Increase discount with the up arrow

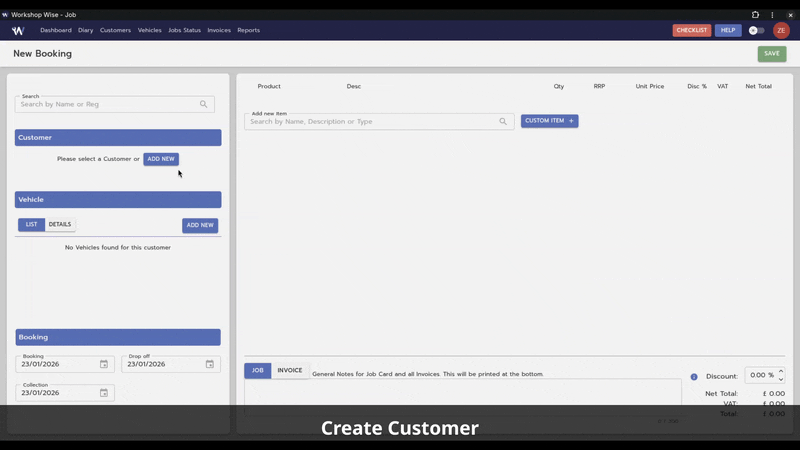click(781, 371)
